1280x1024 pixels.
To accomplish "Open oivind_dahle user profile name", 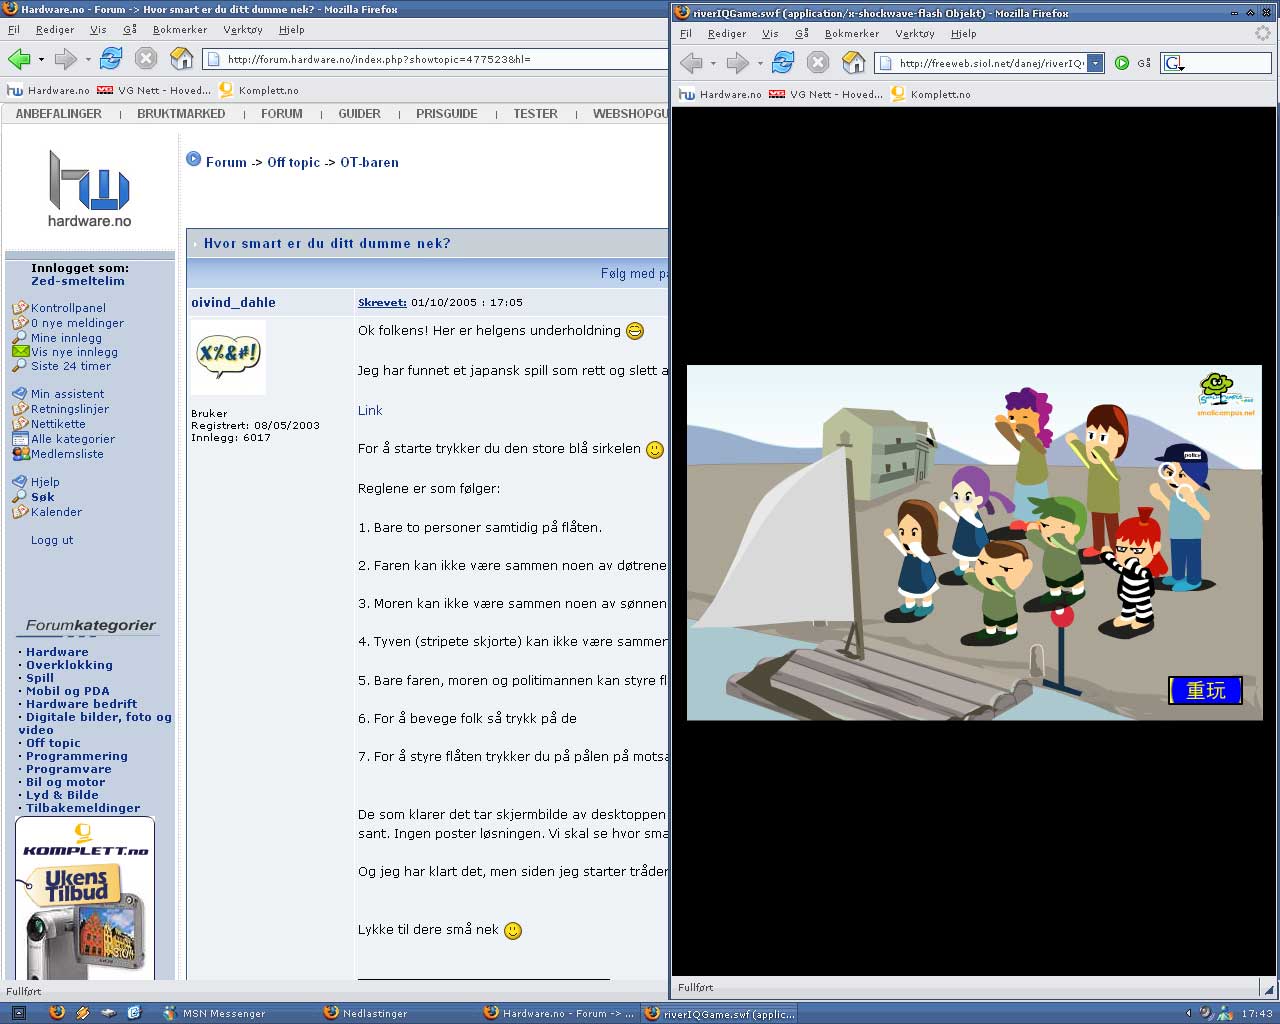I will coord(233,302).
